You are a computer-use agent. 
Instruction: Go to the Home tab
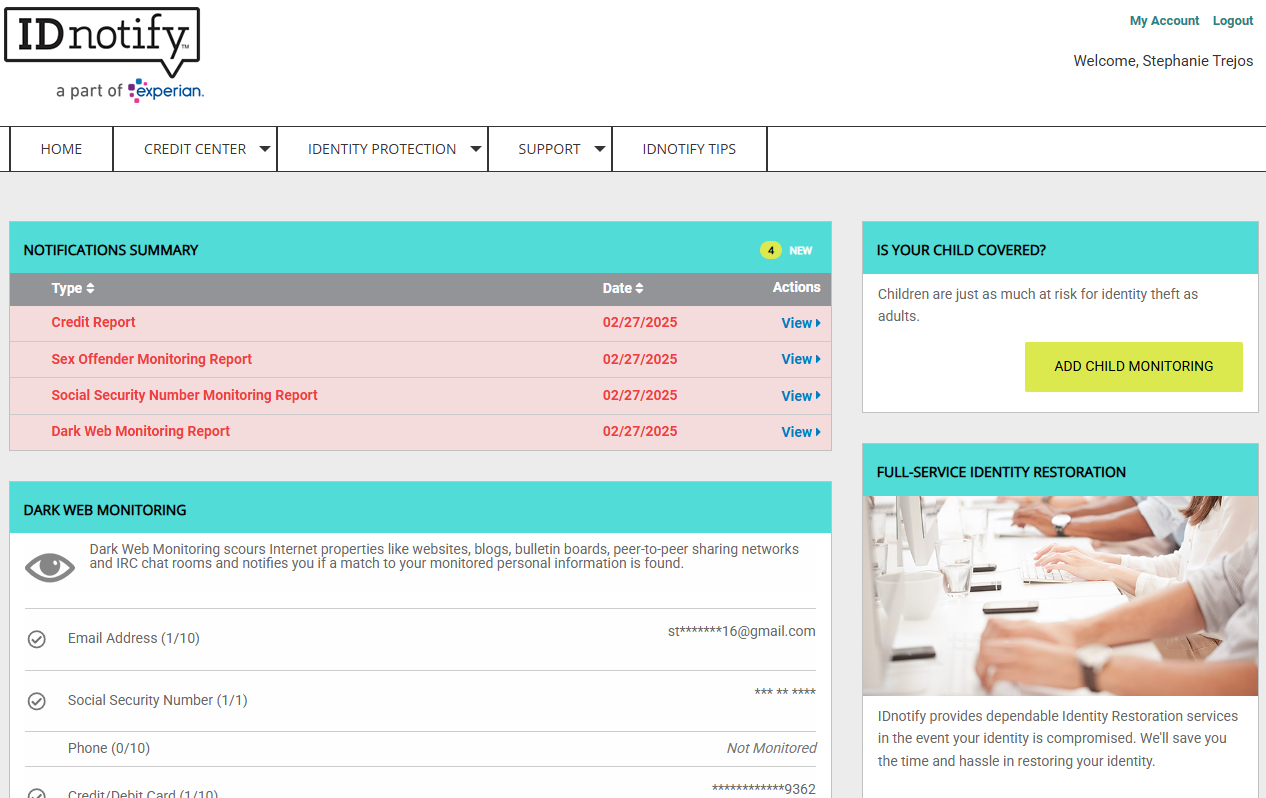tap(62, 149)
